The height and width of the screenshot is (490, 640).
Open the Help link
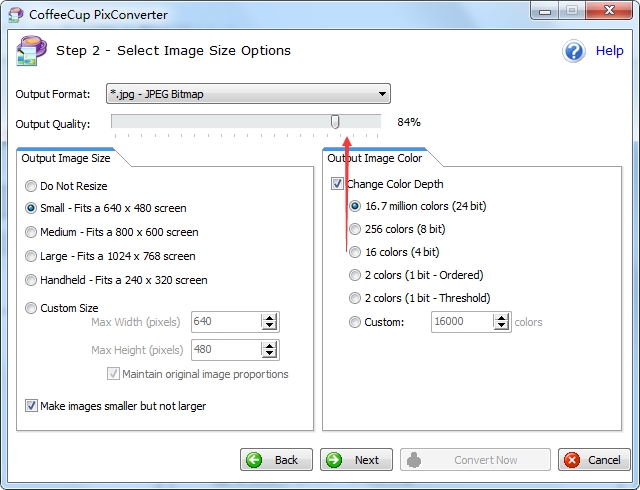point(609,51)
